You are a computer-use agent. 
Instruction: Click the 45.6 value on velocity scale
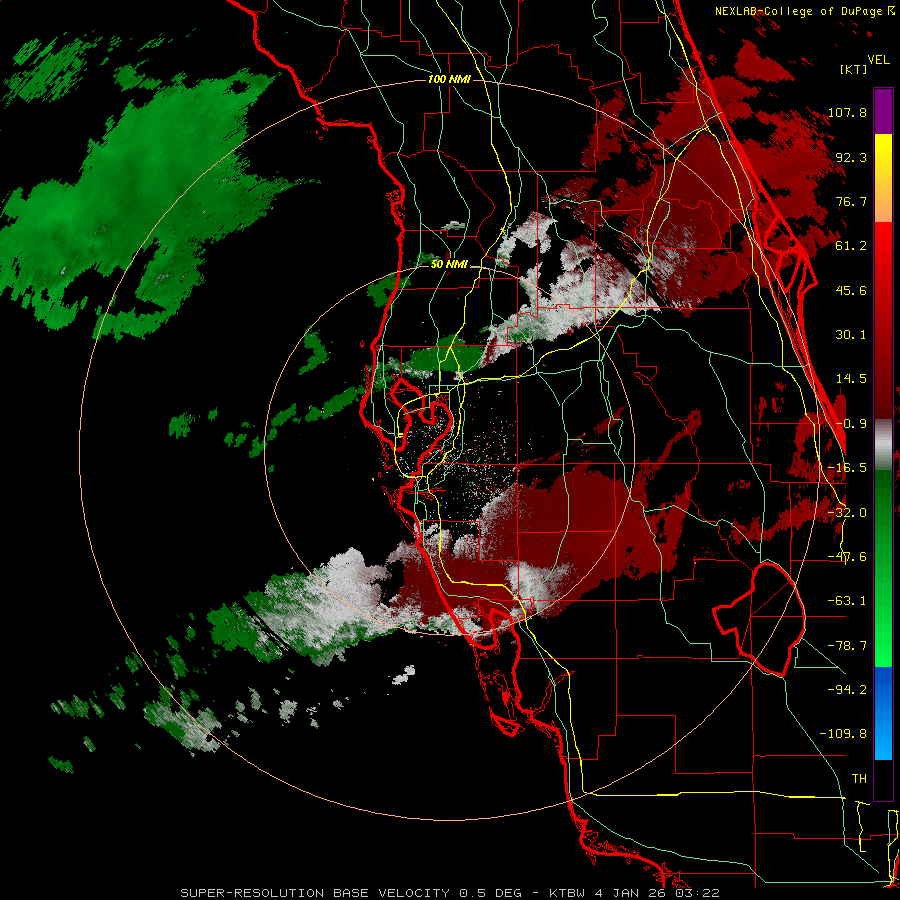(x=851, y=290)
